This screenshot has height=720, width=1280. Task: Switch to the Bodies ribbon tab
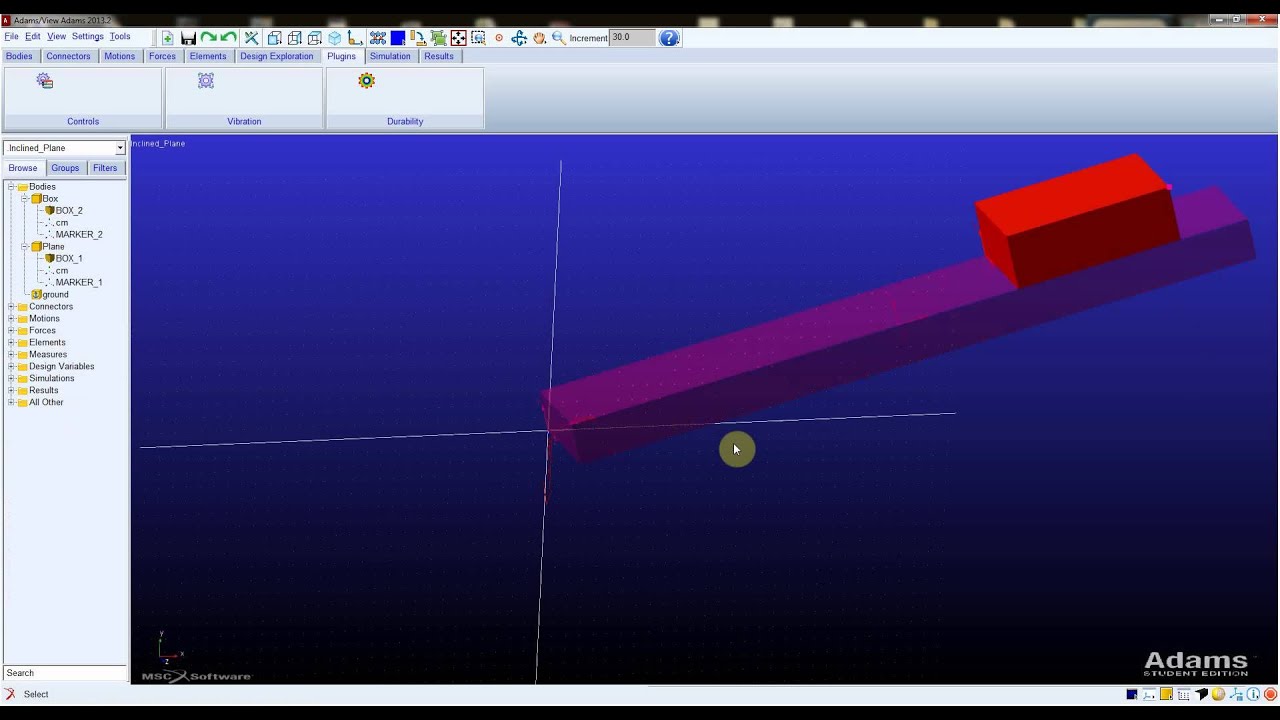tap(19, 56)
